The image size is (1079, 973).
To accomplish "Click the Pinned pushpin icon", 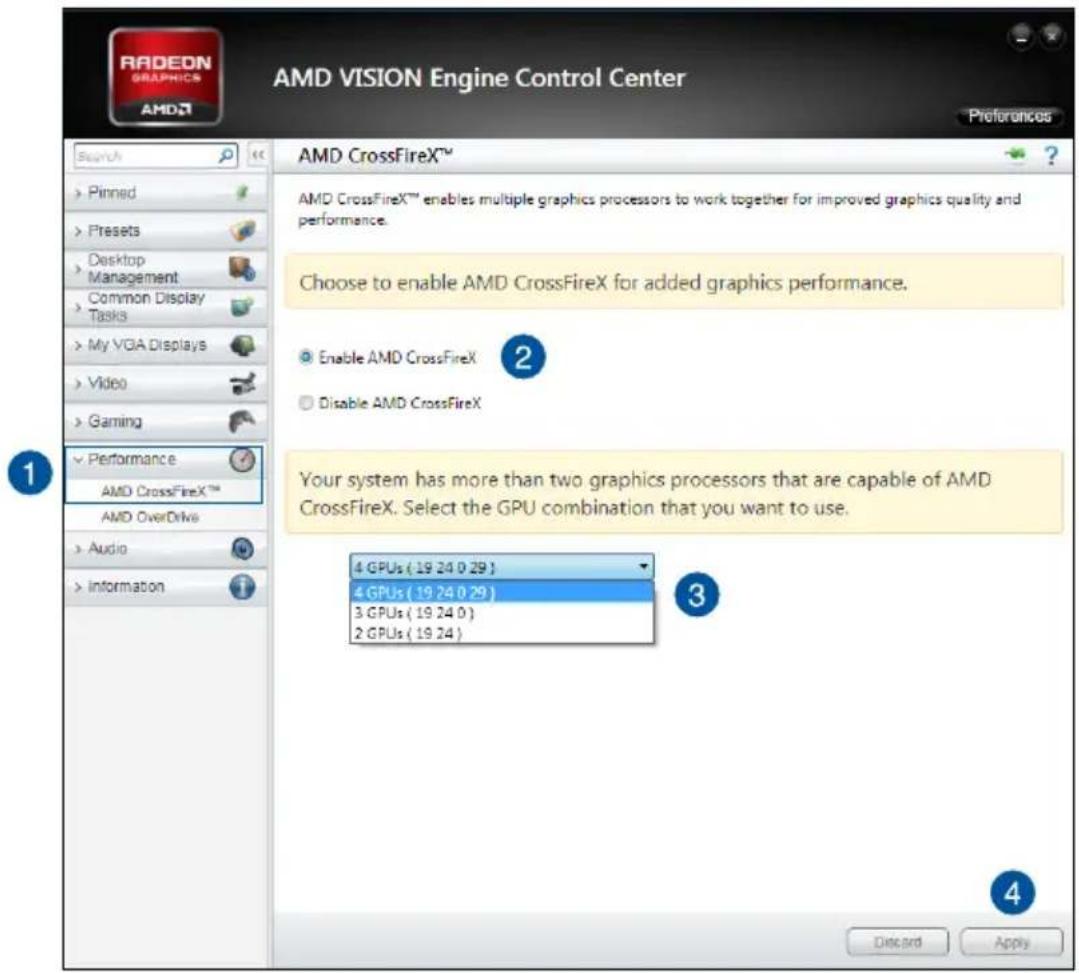I will [242, 193].
